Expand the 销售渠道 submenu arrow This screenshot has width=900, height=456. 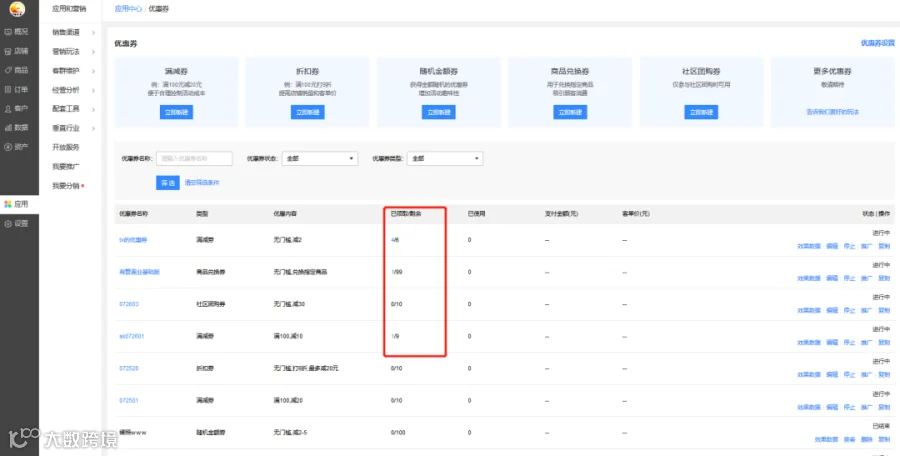click(x=93, y=33)
